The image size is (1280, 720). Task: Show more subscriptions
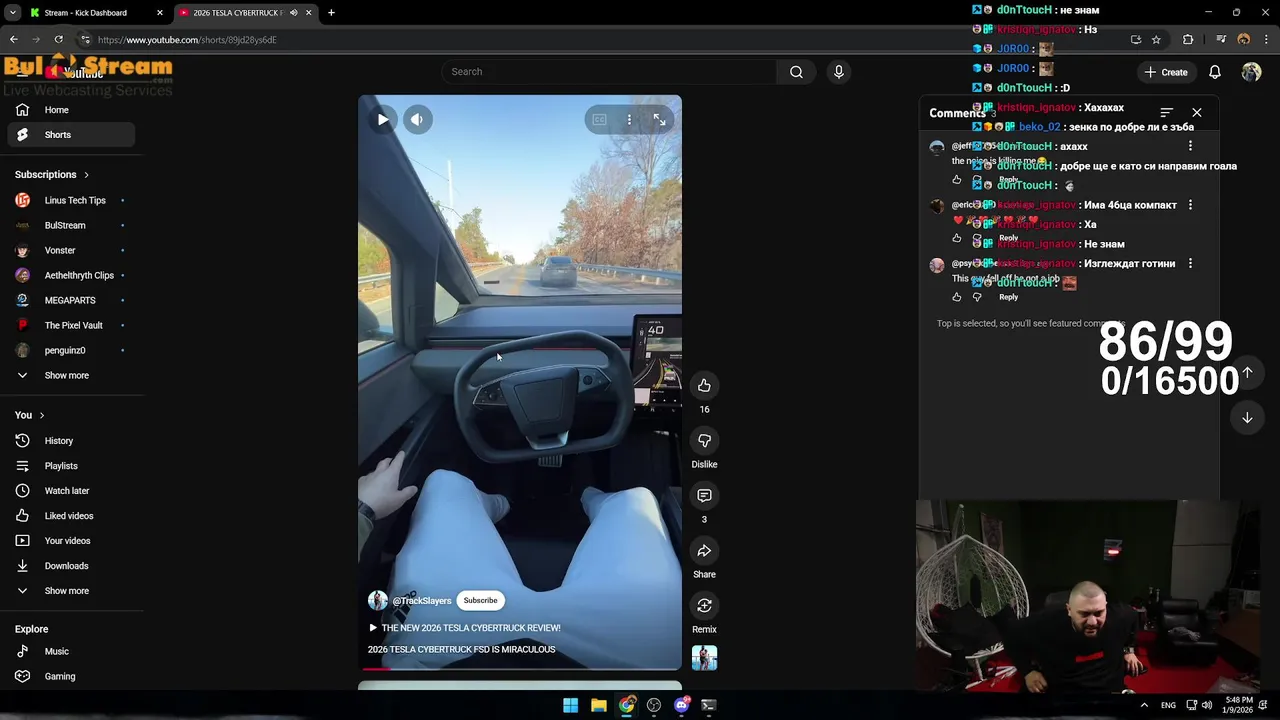point(70,375)
